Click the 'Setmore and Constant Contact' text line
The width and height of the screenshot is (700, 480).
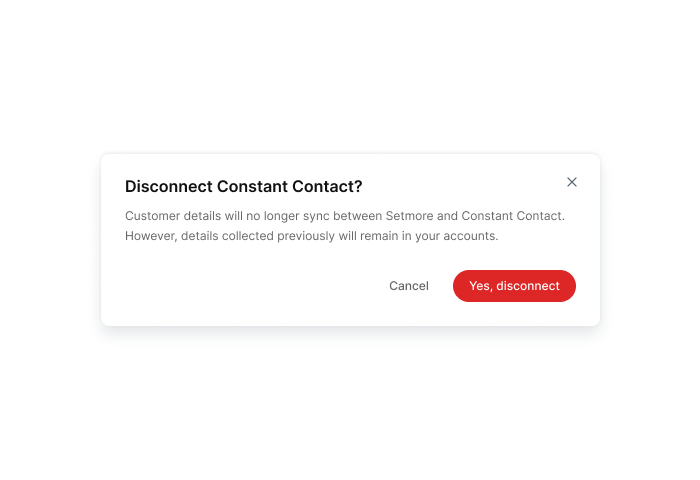pyautogui.click(x=345, y=216)
